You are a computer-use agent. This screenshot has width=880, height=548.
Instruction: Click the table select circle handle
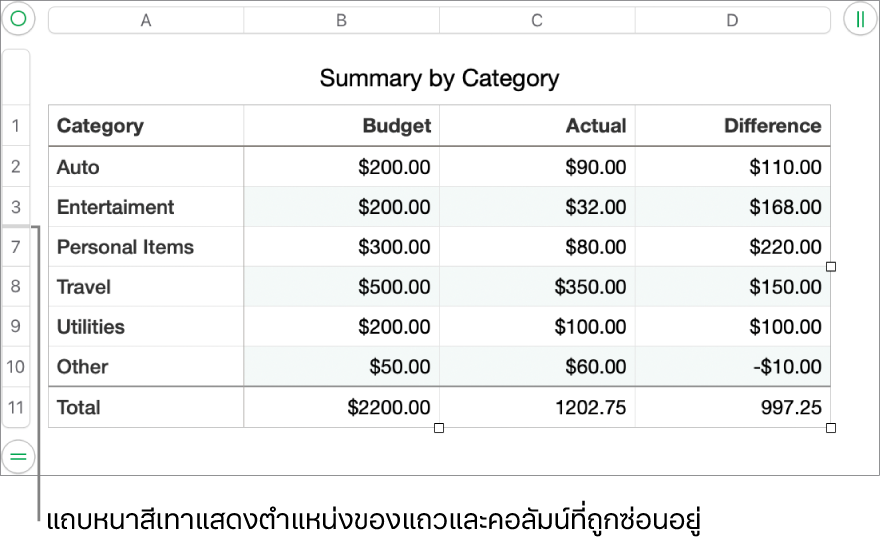point(18,19)
